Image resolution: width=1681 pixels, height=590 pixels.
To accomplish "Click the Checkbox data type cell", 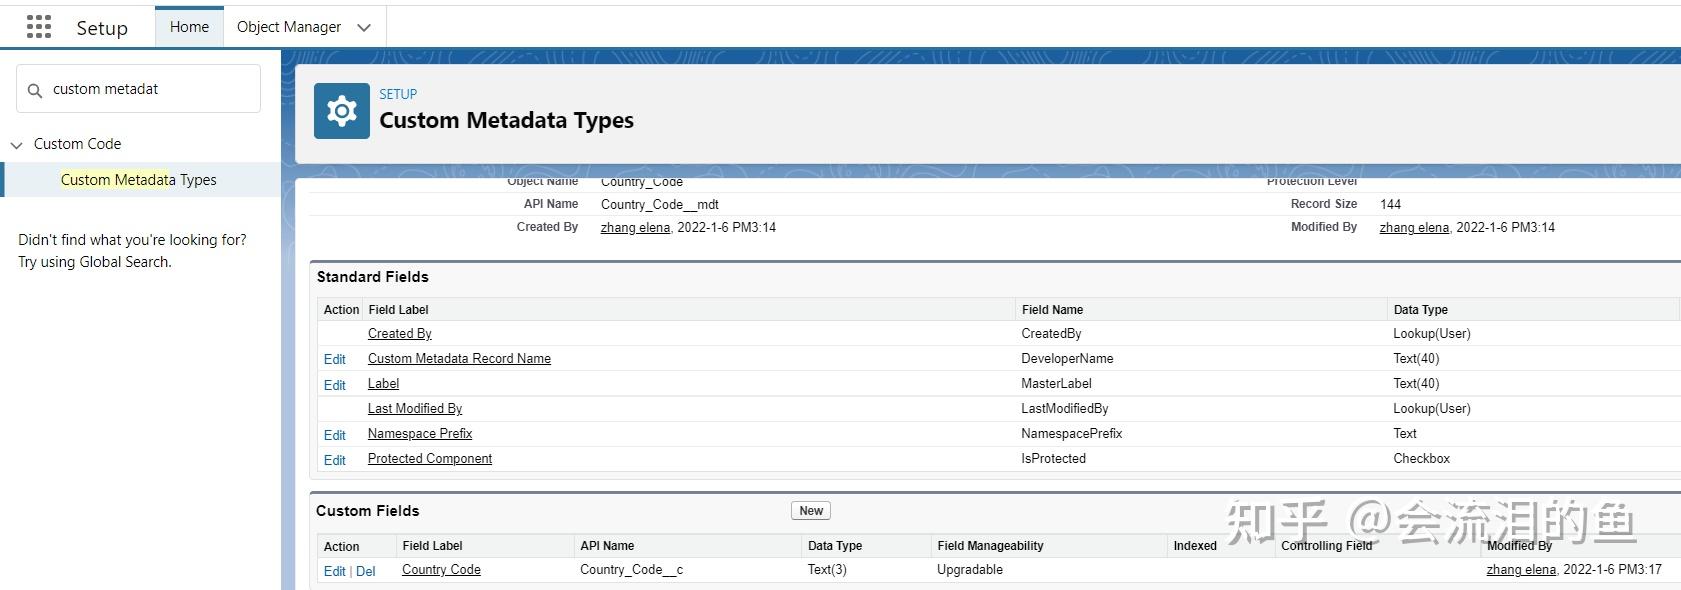I will [1422, 459].
